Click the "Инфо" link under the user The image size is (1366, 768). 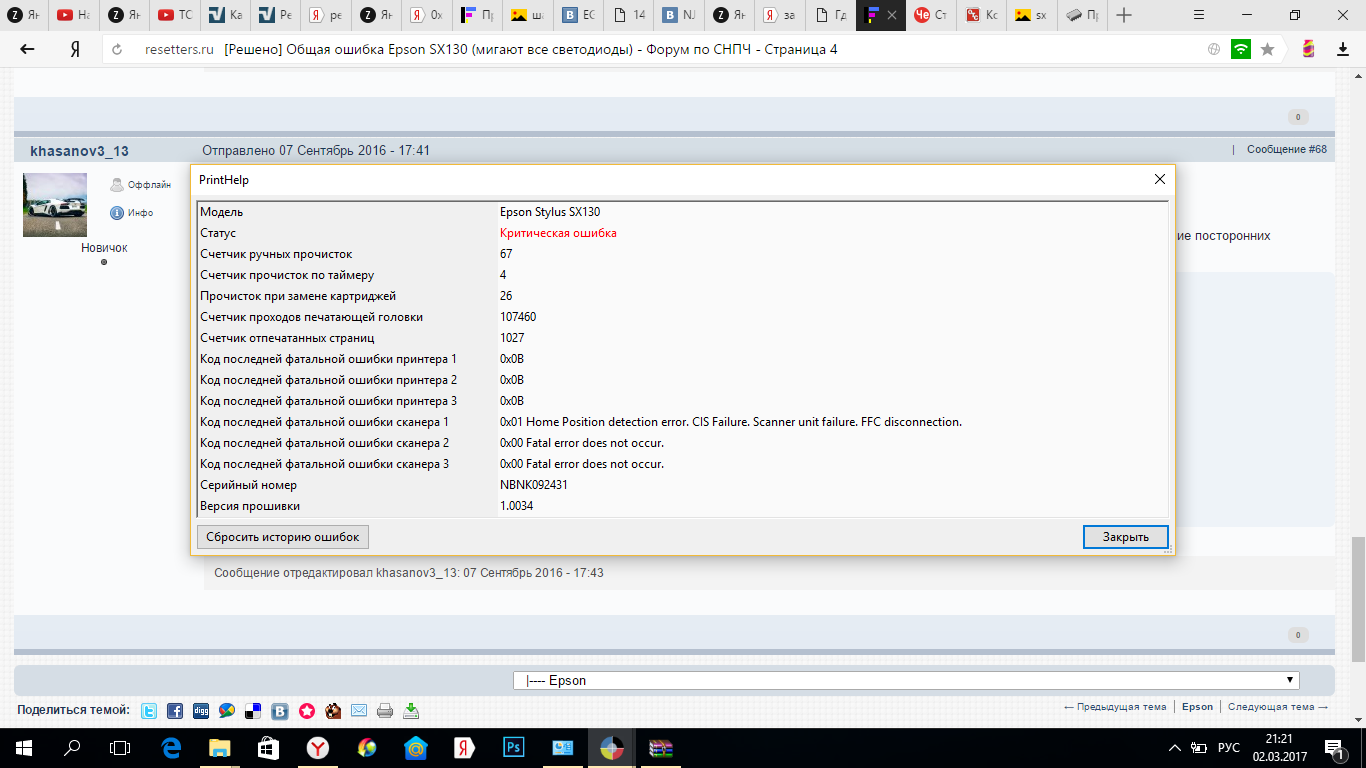pyautogui.click(x=140, y=213)
